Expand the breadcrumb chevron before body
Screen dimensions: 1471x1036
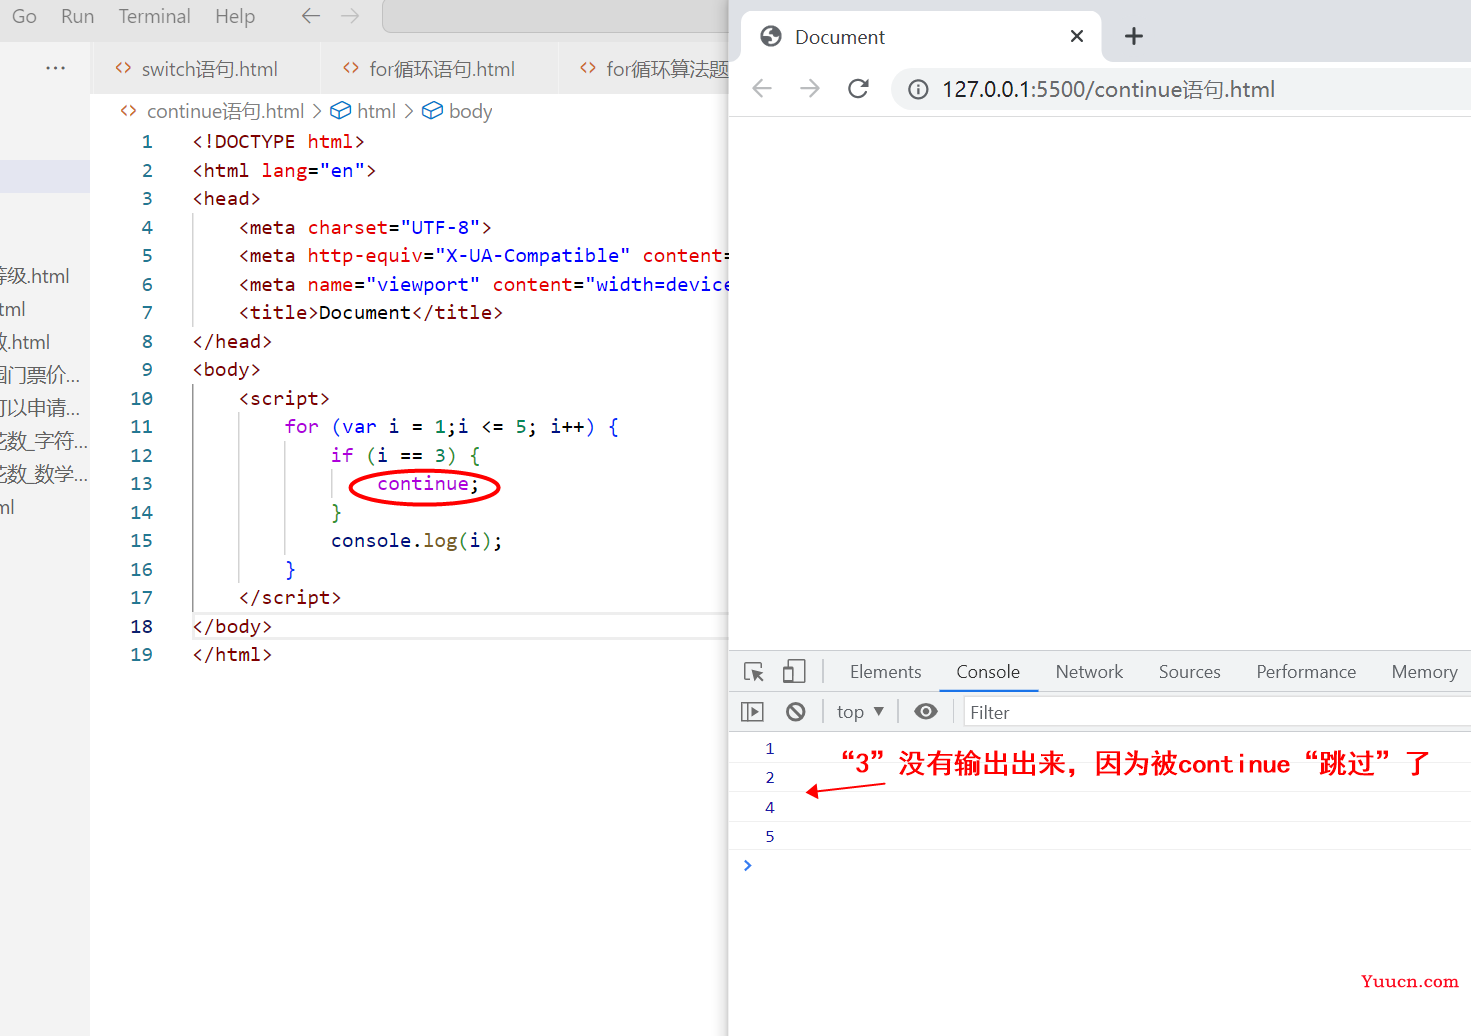409,111
